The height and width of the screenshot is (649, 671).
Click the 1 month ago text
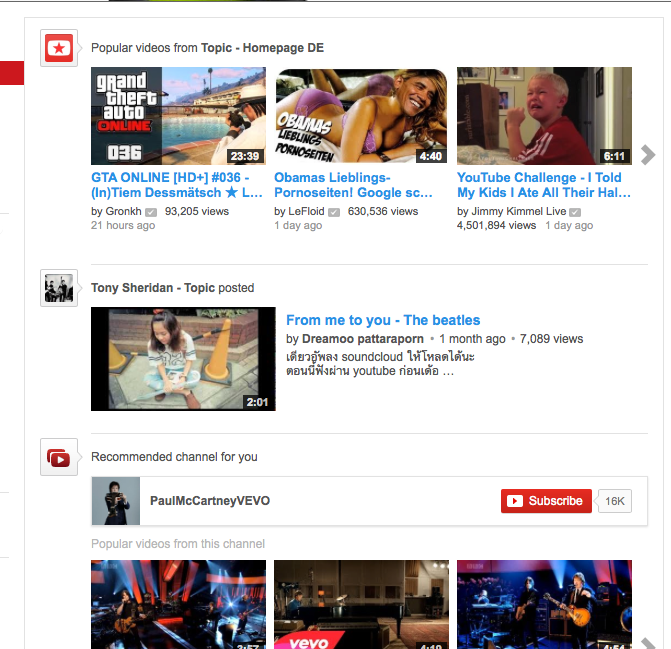[472, 339]
